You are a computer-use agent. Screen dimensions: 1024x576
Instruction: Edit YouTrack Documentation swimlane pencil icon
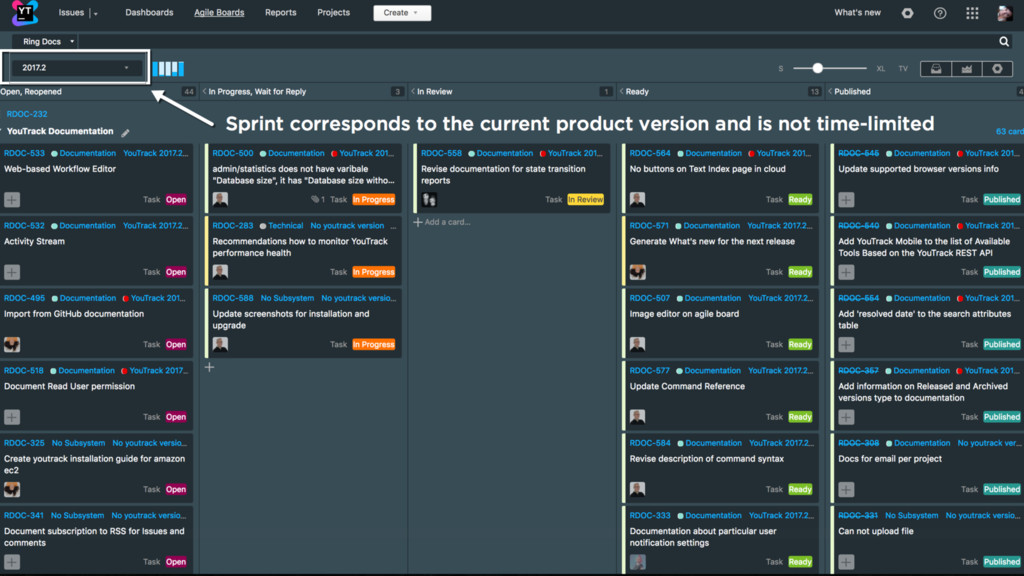click(x=125, y=133)
